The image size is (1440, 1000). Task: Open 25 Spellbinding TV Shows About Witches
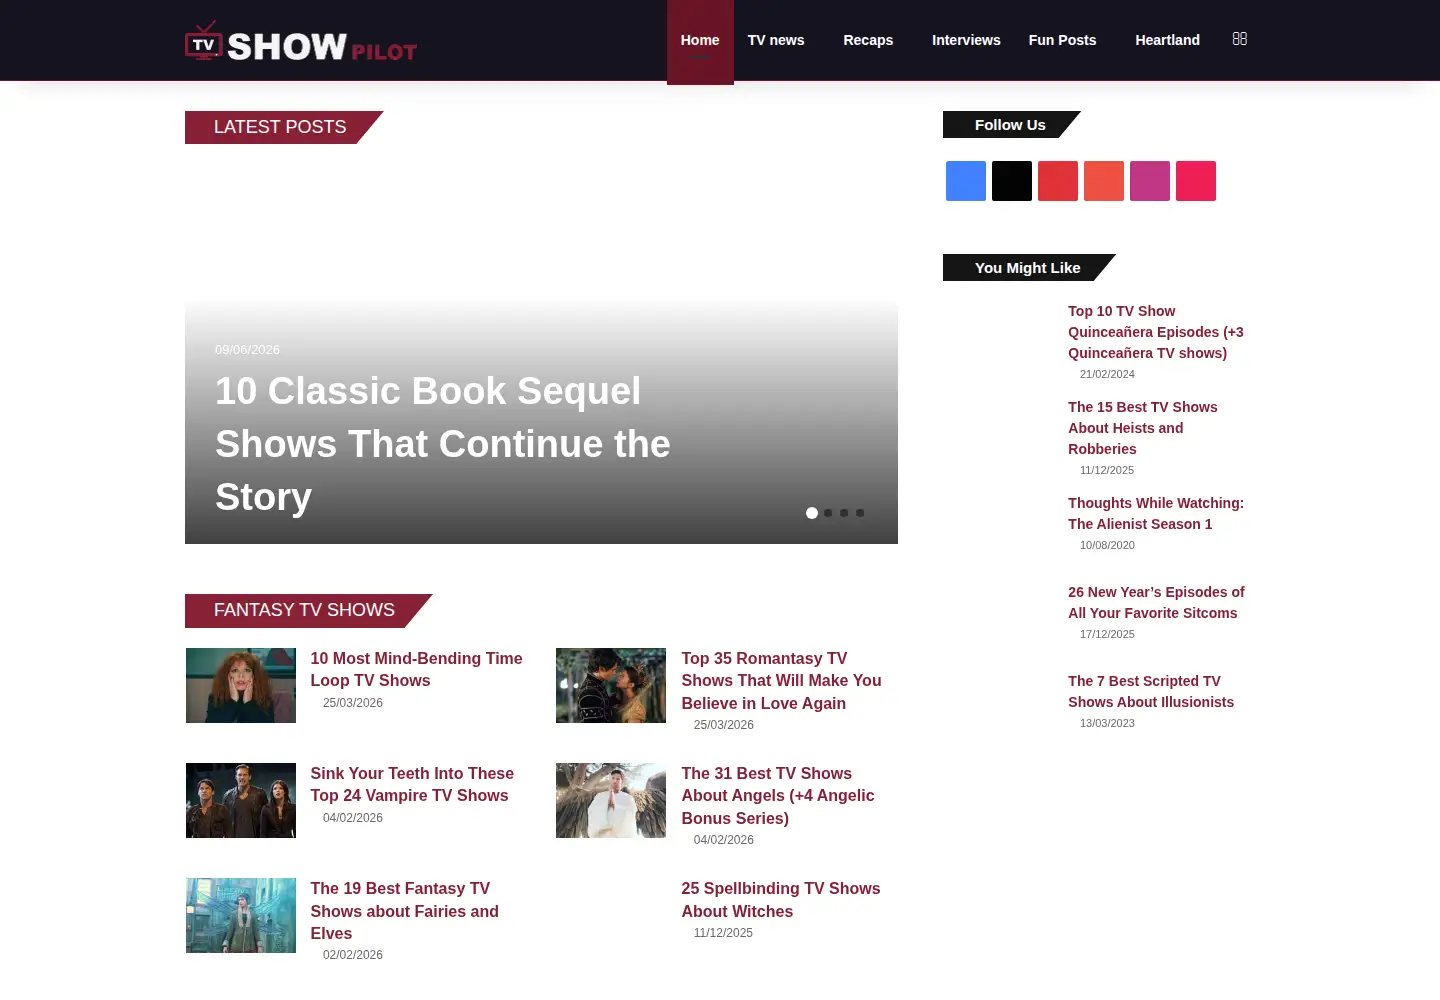(x=781, y=899)
